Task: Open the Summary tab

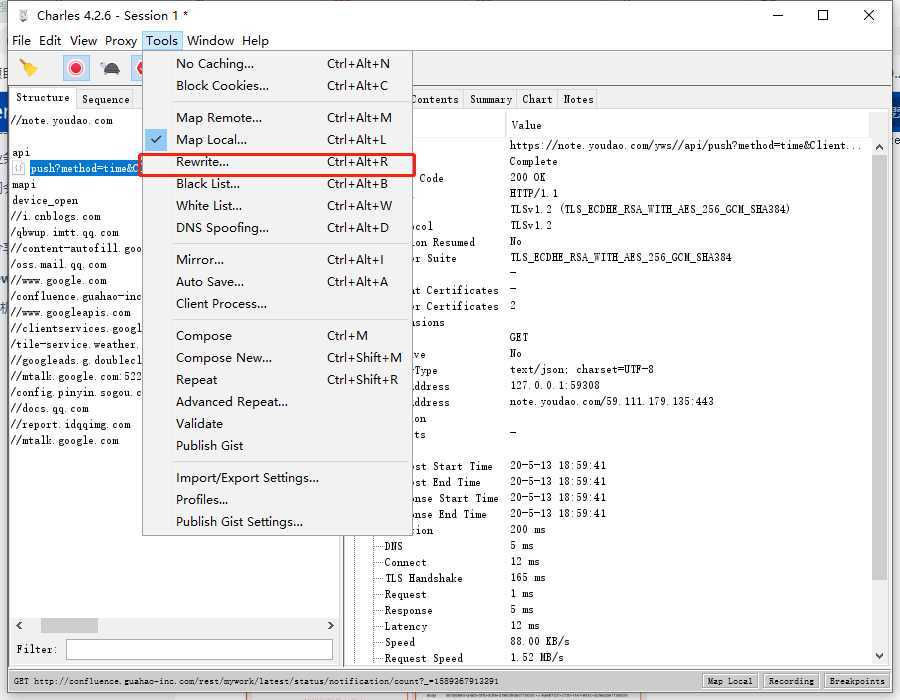Action: coord(491,99)
